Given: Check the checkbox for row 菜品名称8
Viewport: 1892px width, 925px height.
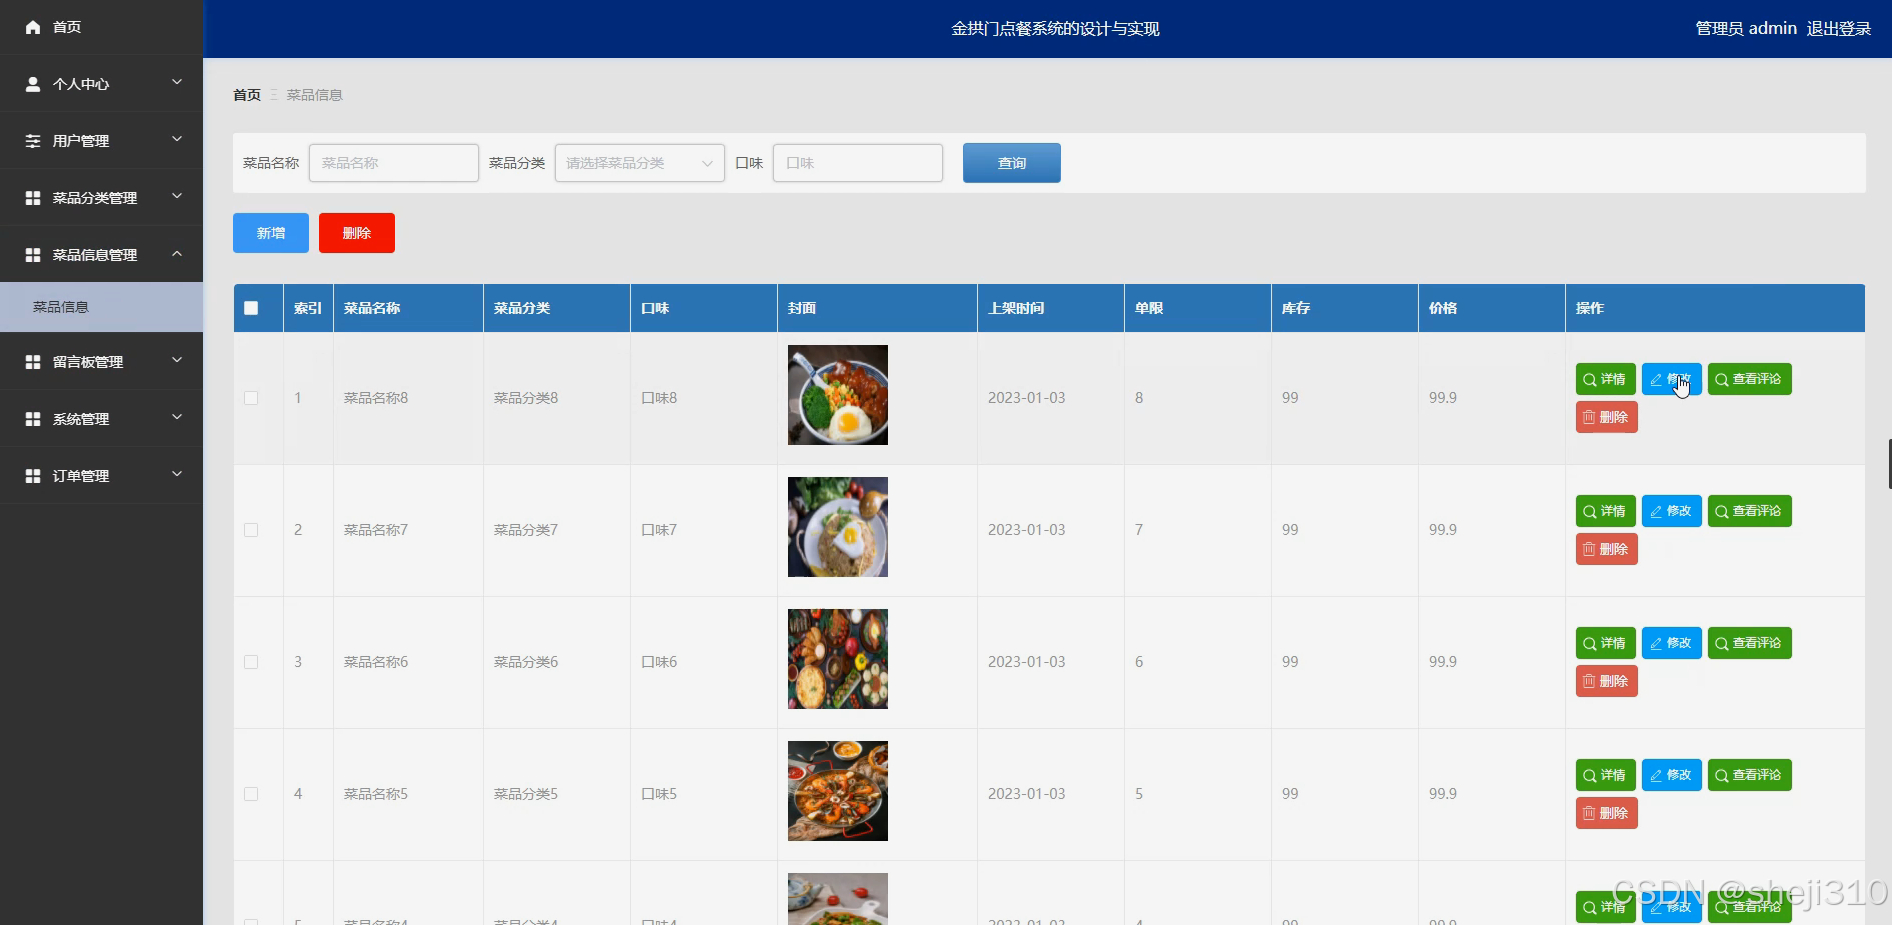Looking at the screenshot, I should [251, 398].
